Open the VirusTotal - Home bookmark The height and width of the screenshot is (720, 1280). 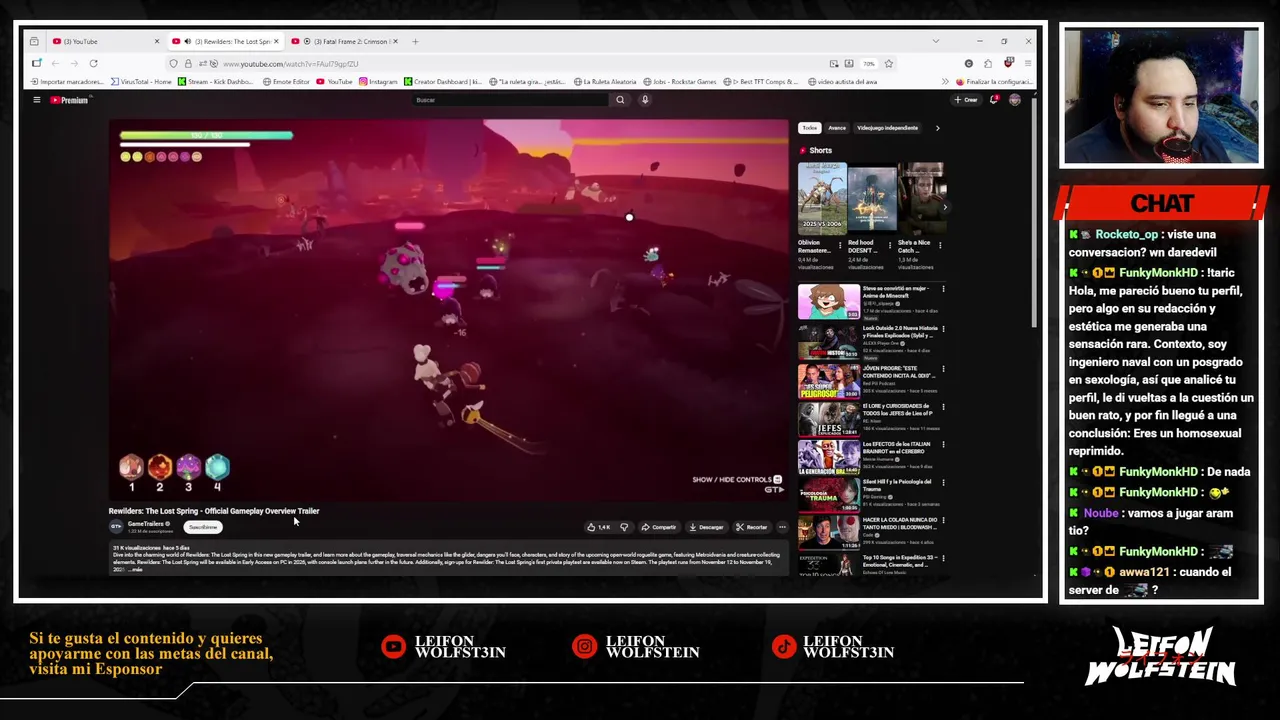[x=141, y=82]
